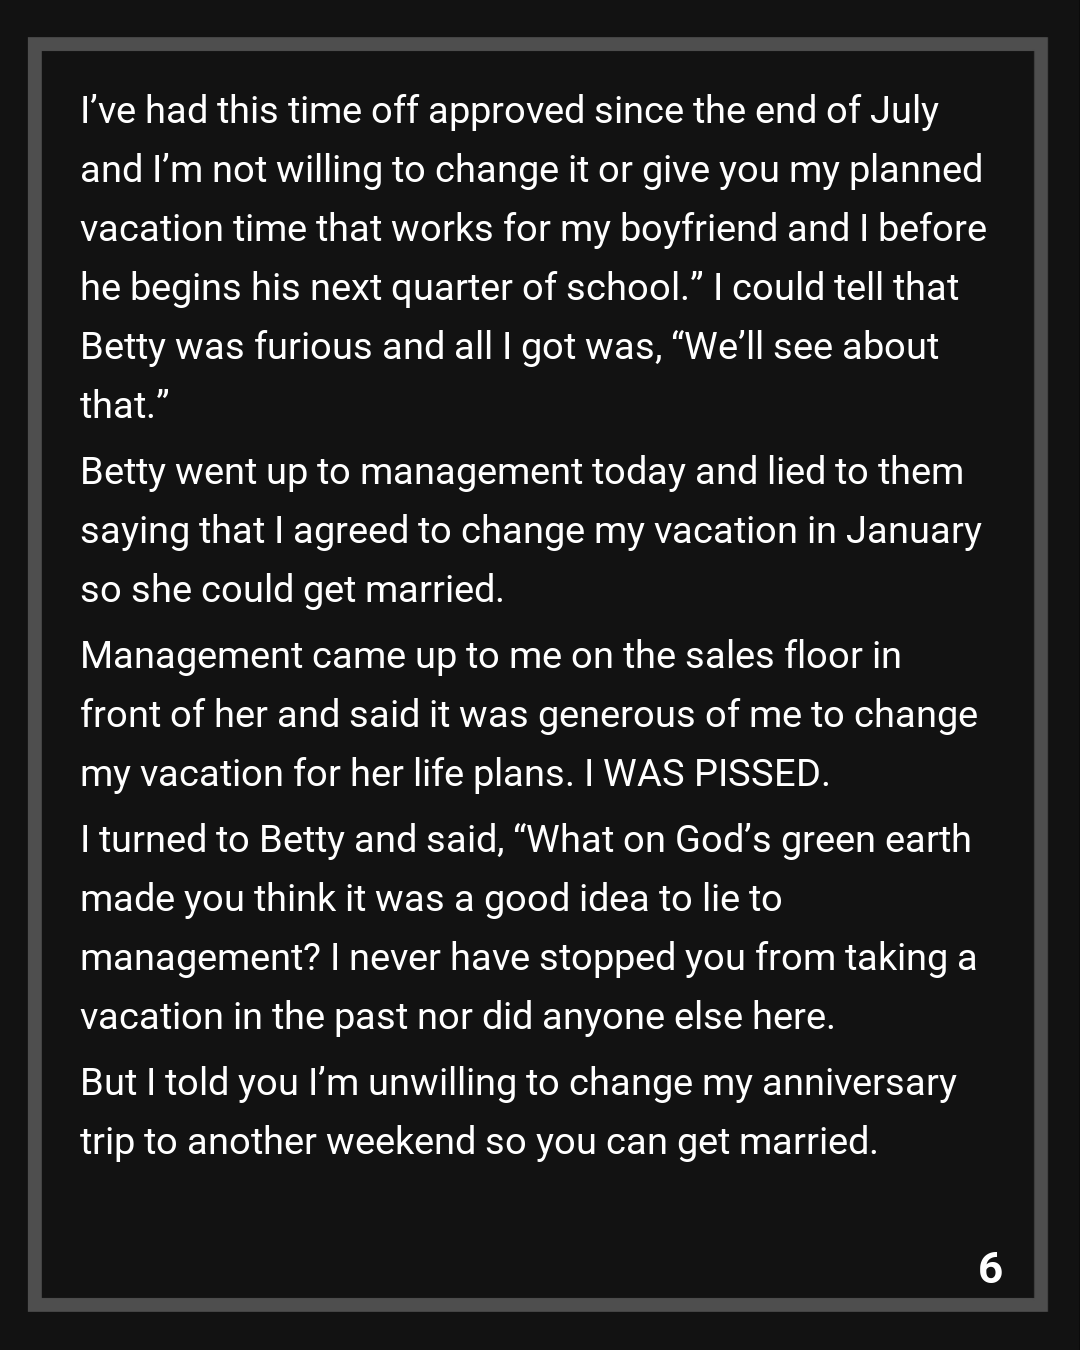Click the word "January"

pos(913,530)
